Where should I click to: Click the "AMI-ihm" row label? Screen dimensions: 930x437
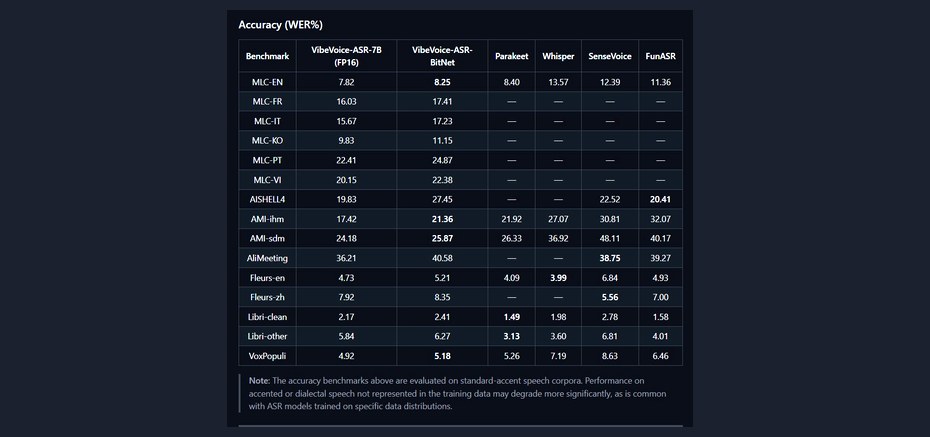coord(267,219)
